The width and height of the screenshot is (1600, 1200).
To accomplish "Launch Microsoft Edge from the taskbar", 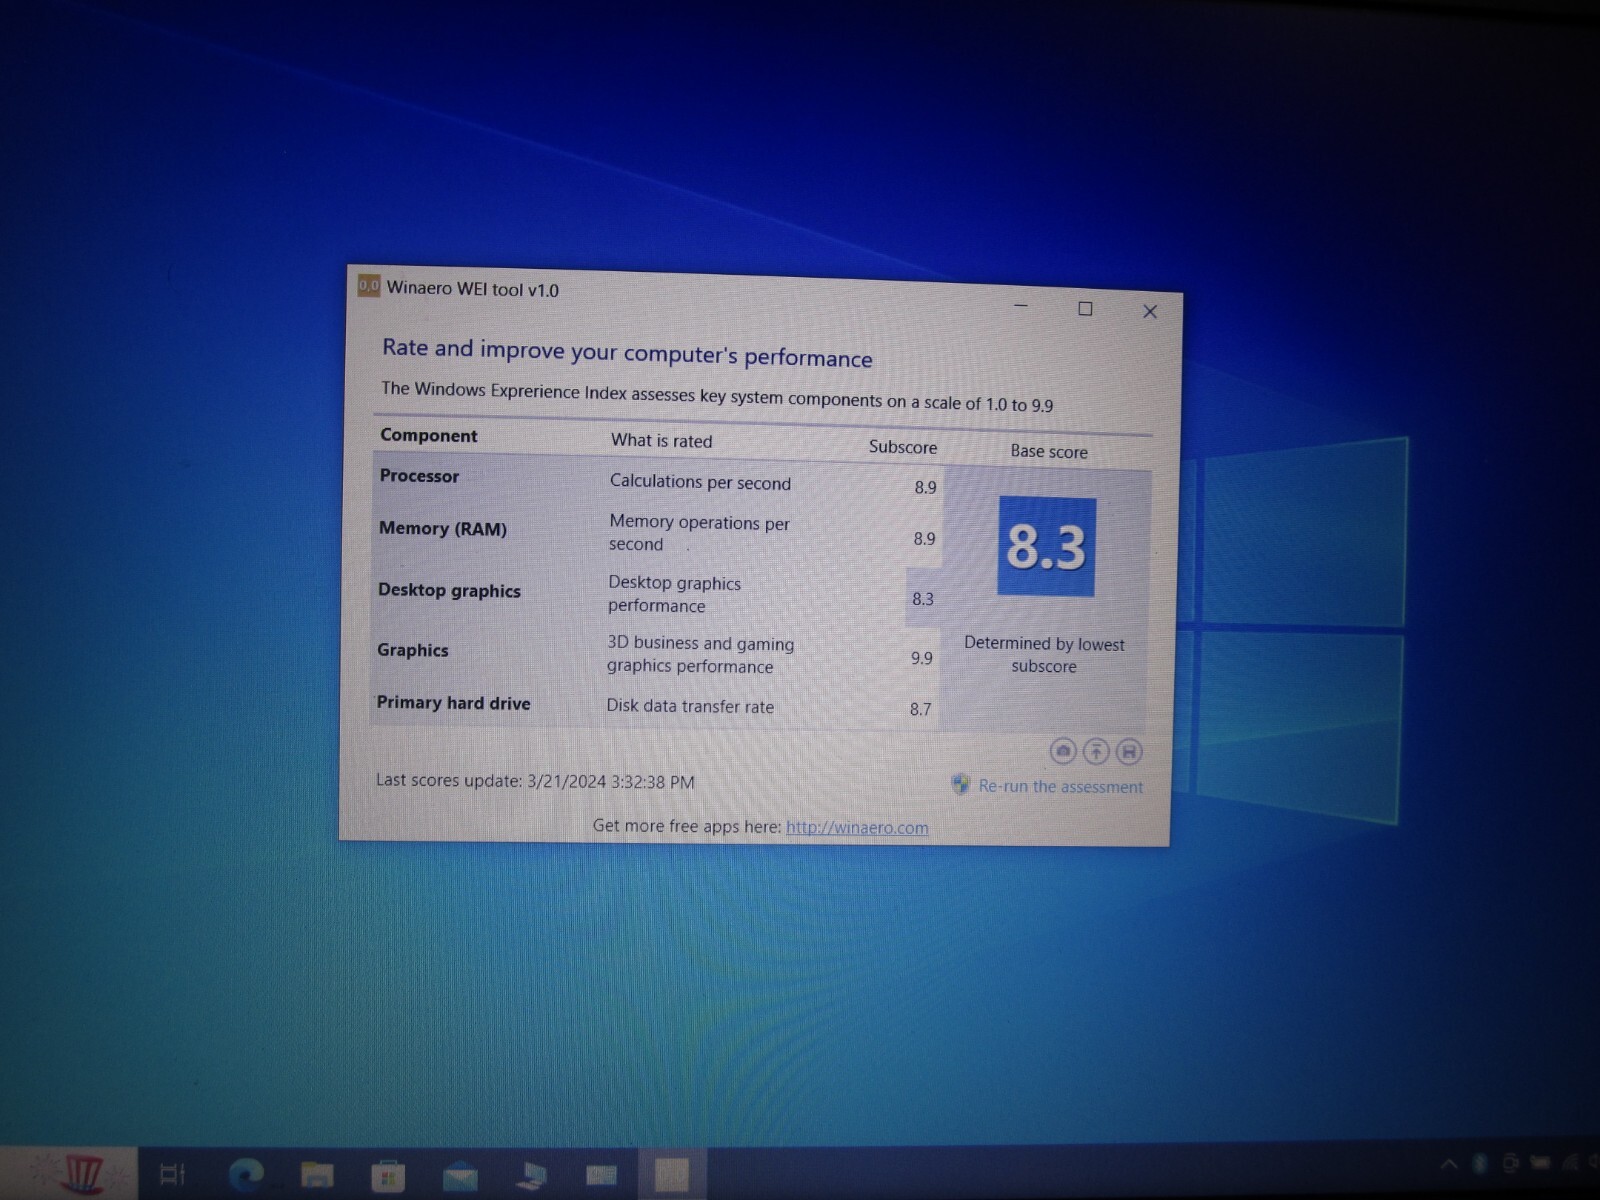I will coord(245,1174).
